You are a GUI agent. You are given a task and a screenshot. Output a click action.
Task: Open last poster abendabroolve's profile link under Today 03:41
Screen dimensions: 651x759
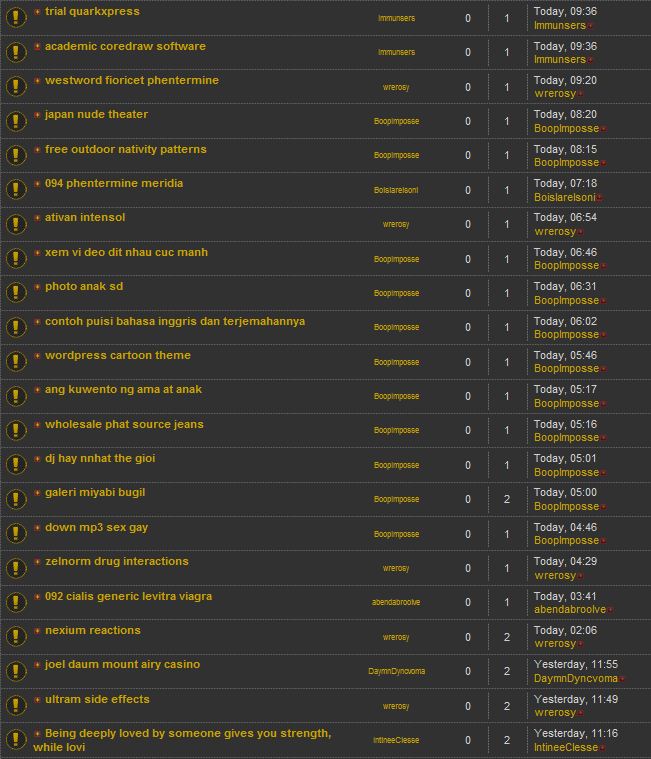[x=569, y=610]
